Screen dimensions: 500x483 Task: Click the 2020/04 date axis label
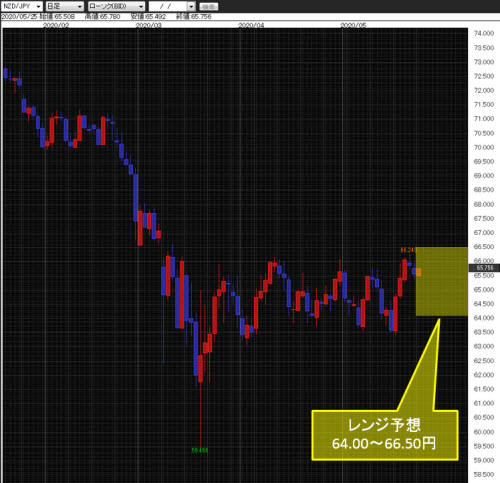[x=251, y=25]
